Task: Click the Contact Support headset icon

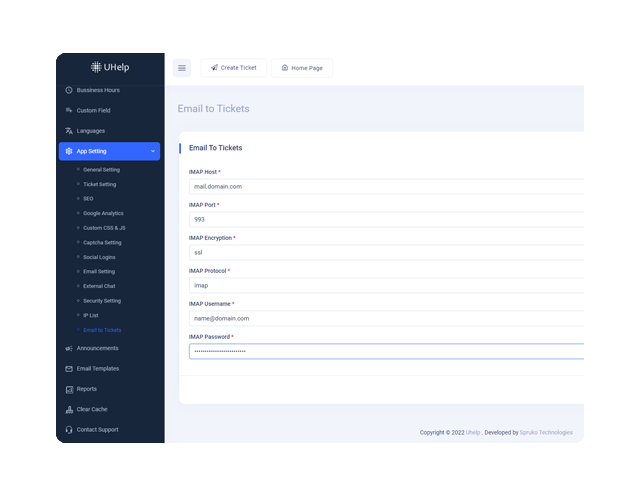Action: pos(69,430)
